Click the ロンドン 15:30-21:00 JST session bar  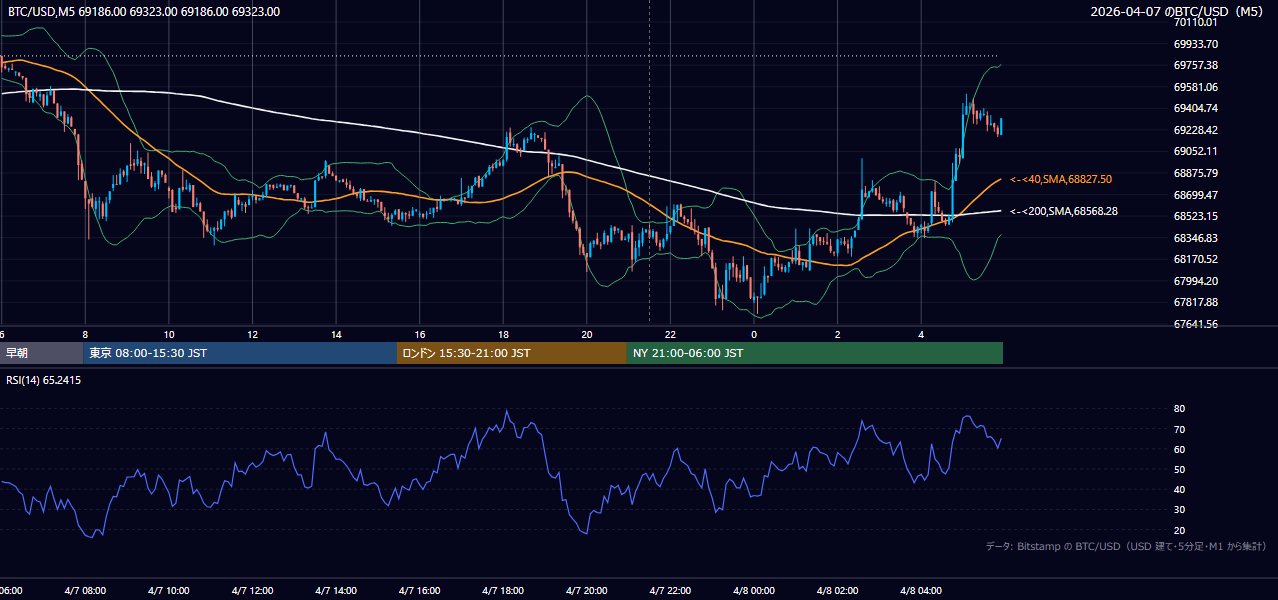[512, 353]
